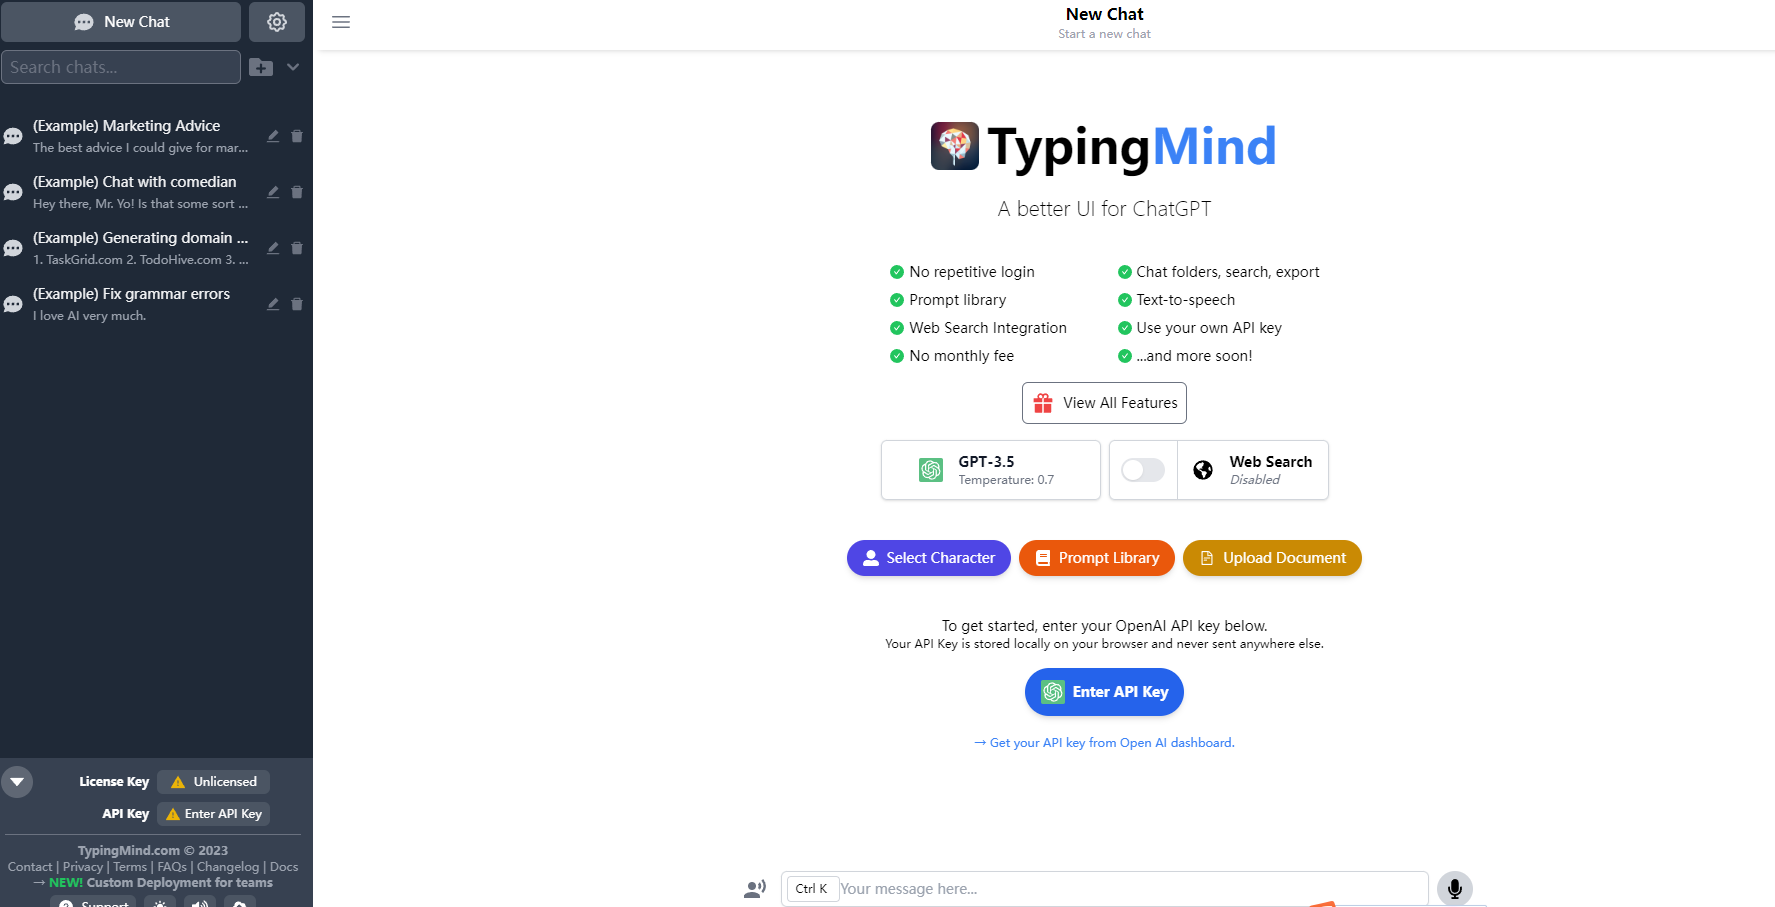Click the speaker sound icon at sidebar bottom
The image size is (1775, 907).
[x=200, y=903]
